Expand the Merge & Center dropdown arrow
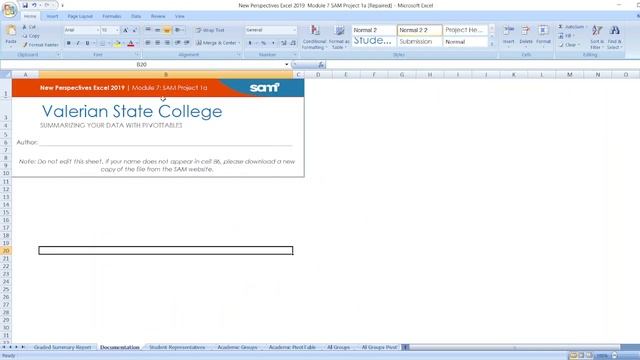The width and height of the screenshot is (640, 360). (x=239, y=43)
